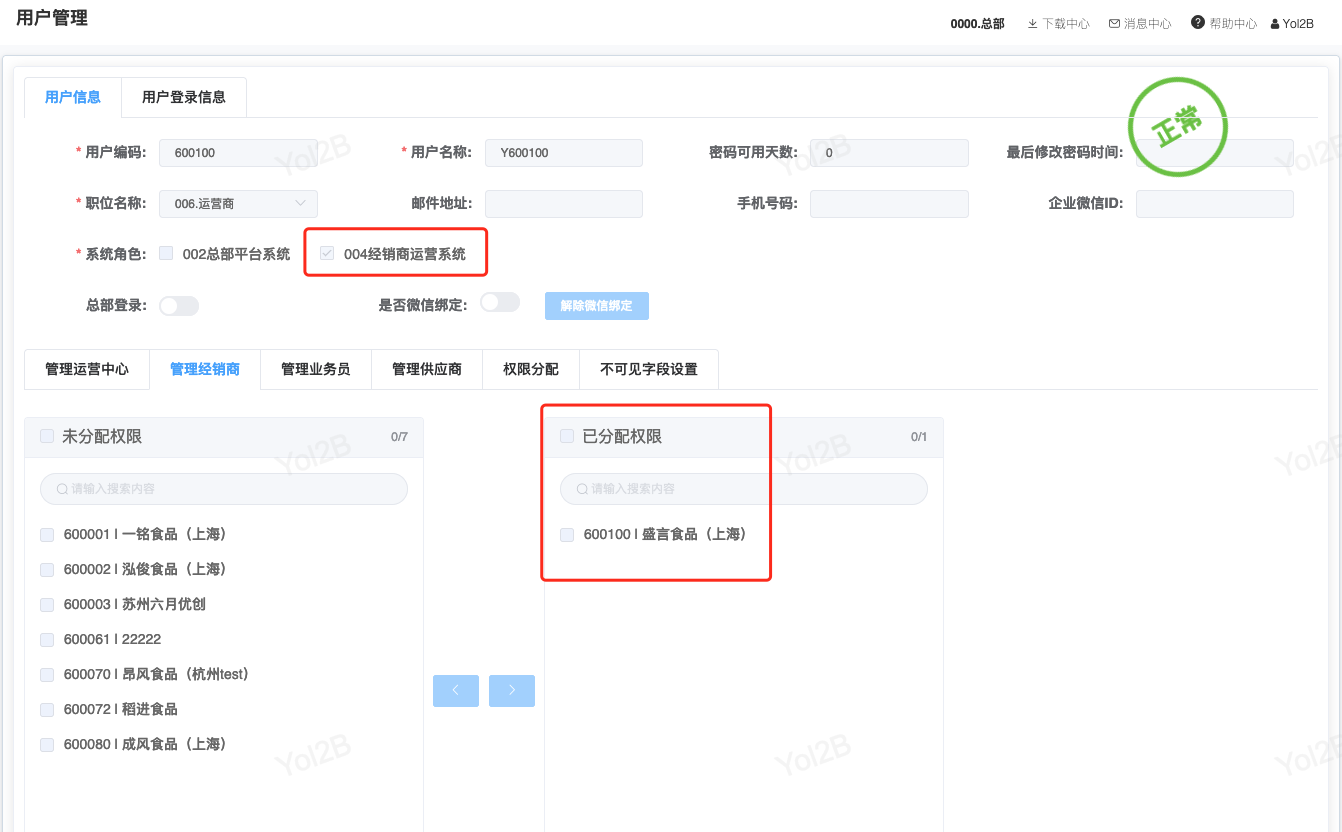Click the move-right arrow transfer button
Screen dimensions: 1342x832
(x=512, y=691)
